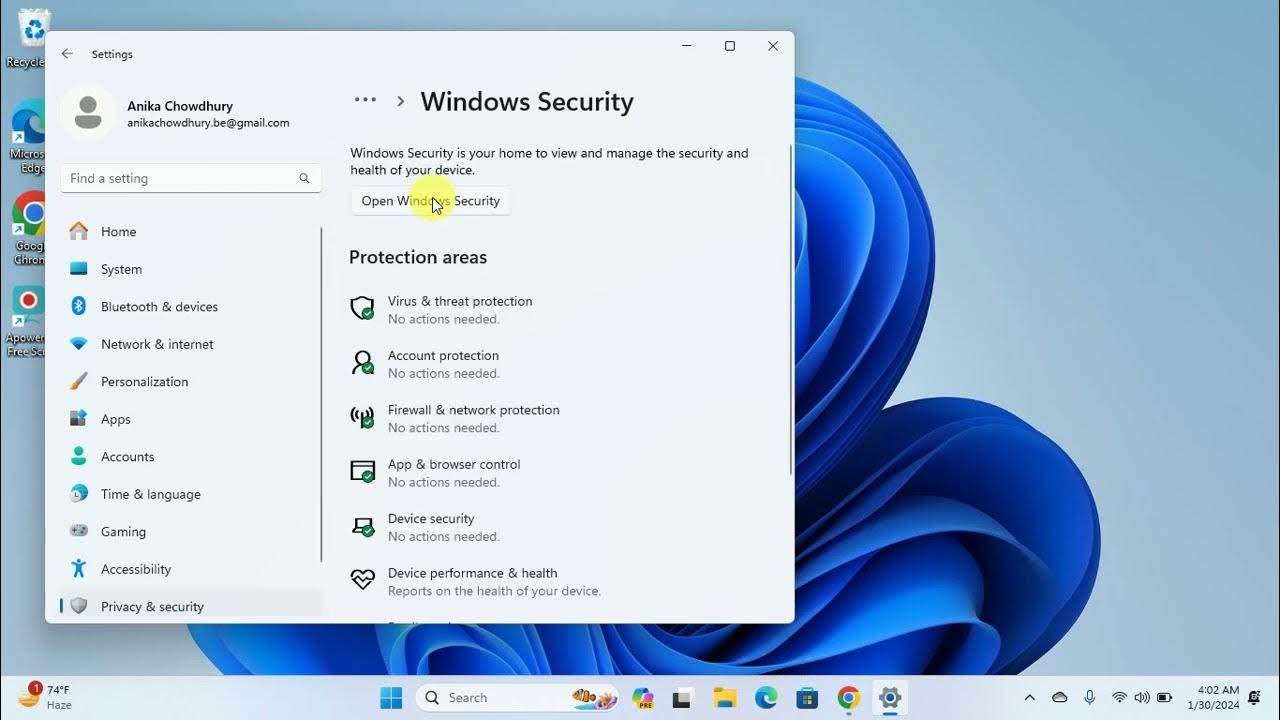Click the App & browser control icon
This screenshot has width=1280, height=720.
pos(362,471)
